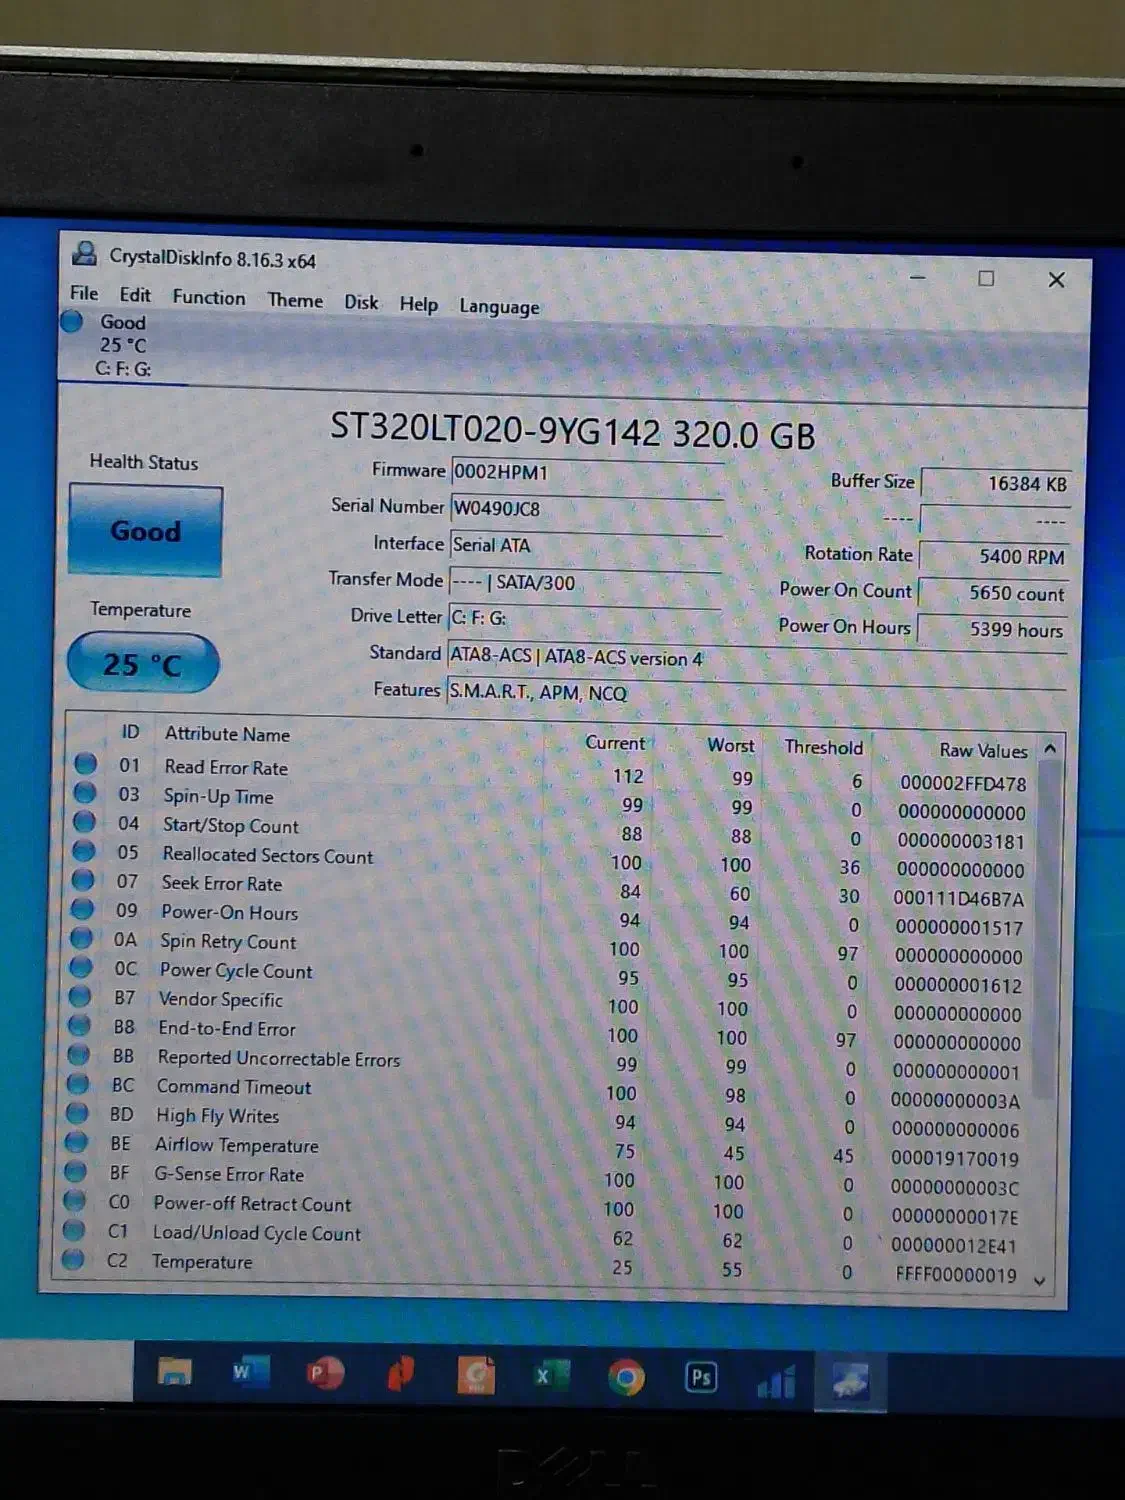This screenshot has height=1500, width=1125.
Task: Launch Microsoft Word from the taskbar
Action: pos(247,1373)
